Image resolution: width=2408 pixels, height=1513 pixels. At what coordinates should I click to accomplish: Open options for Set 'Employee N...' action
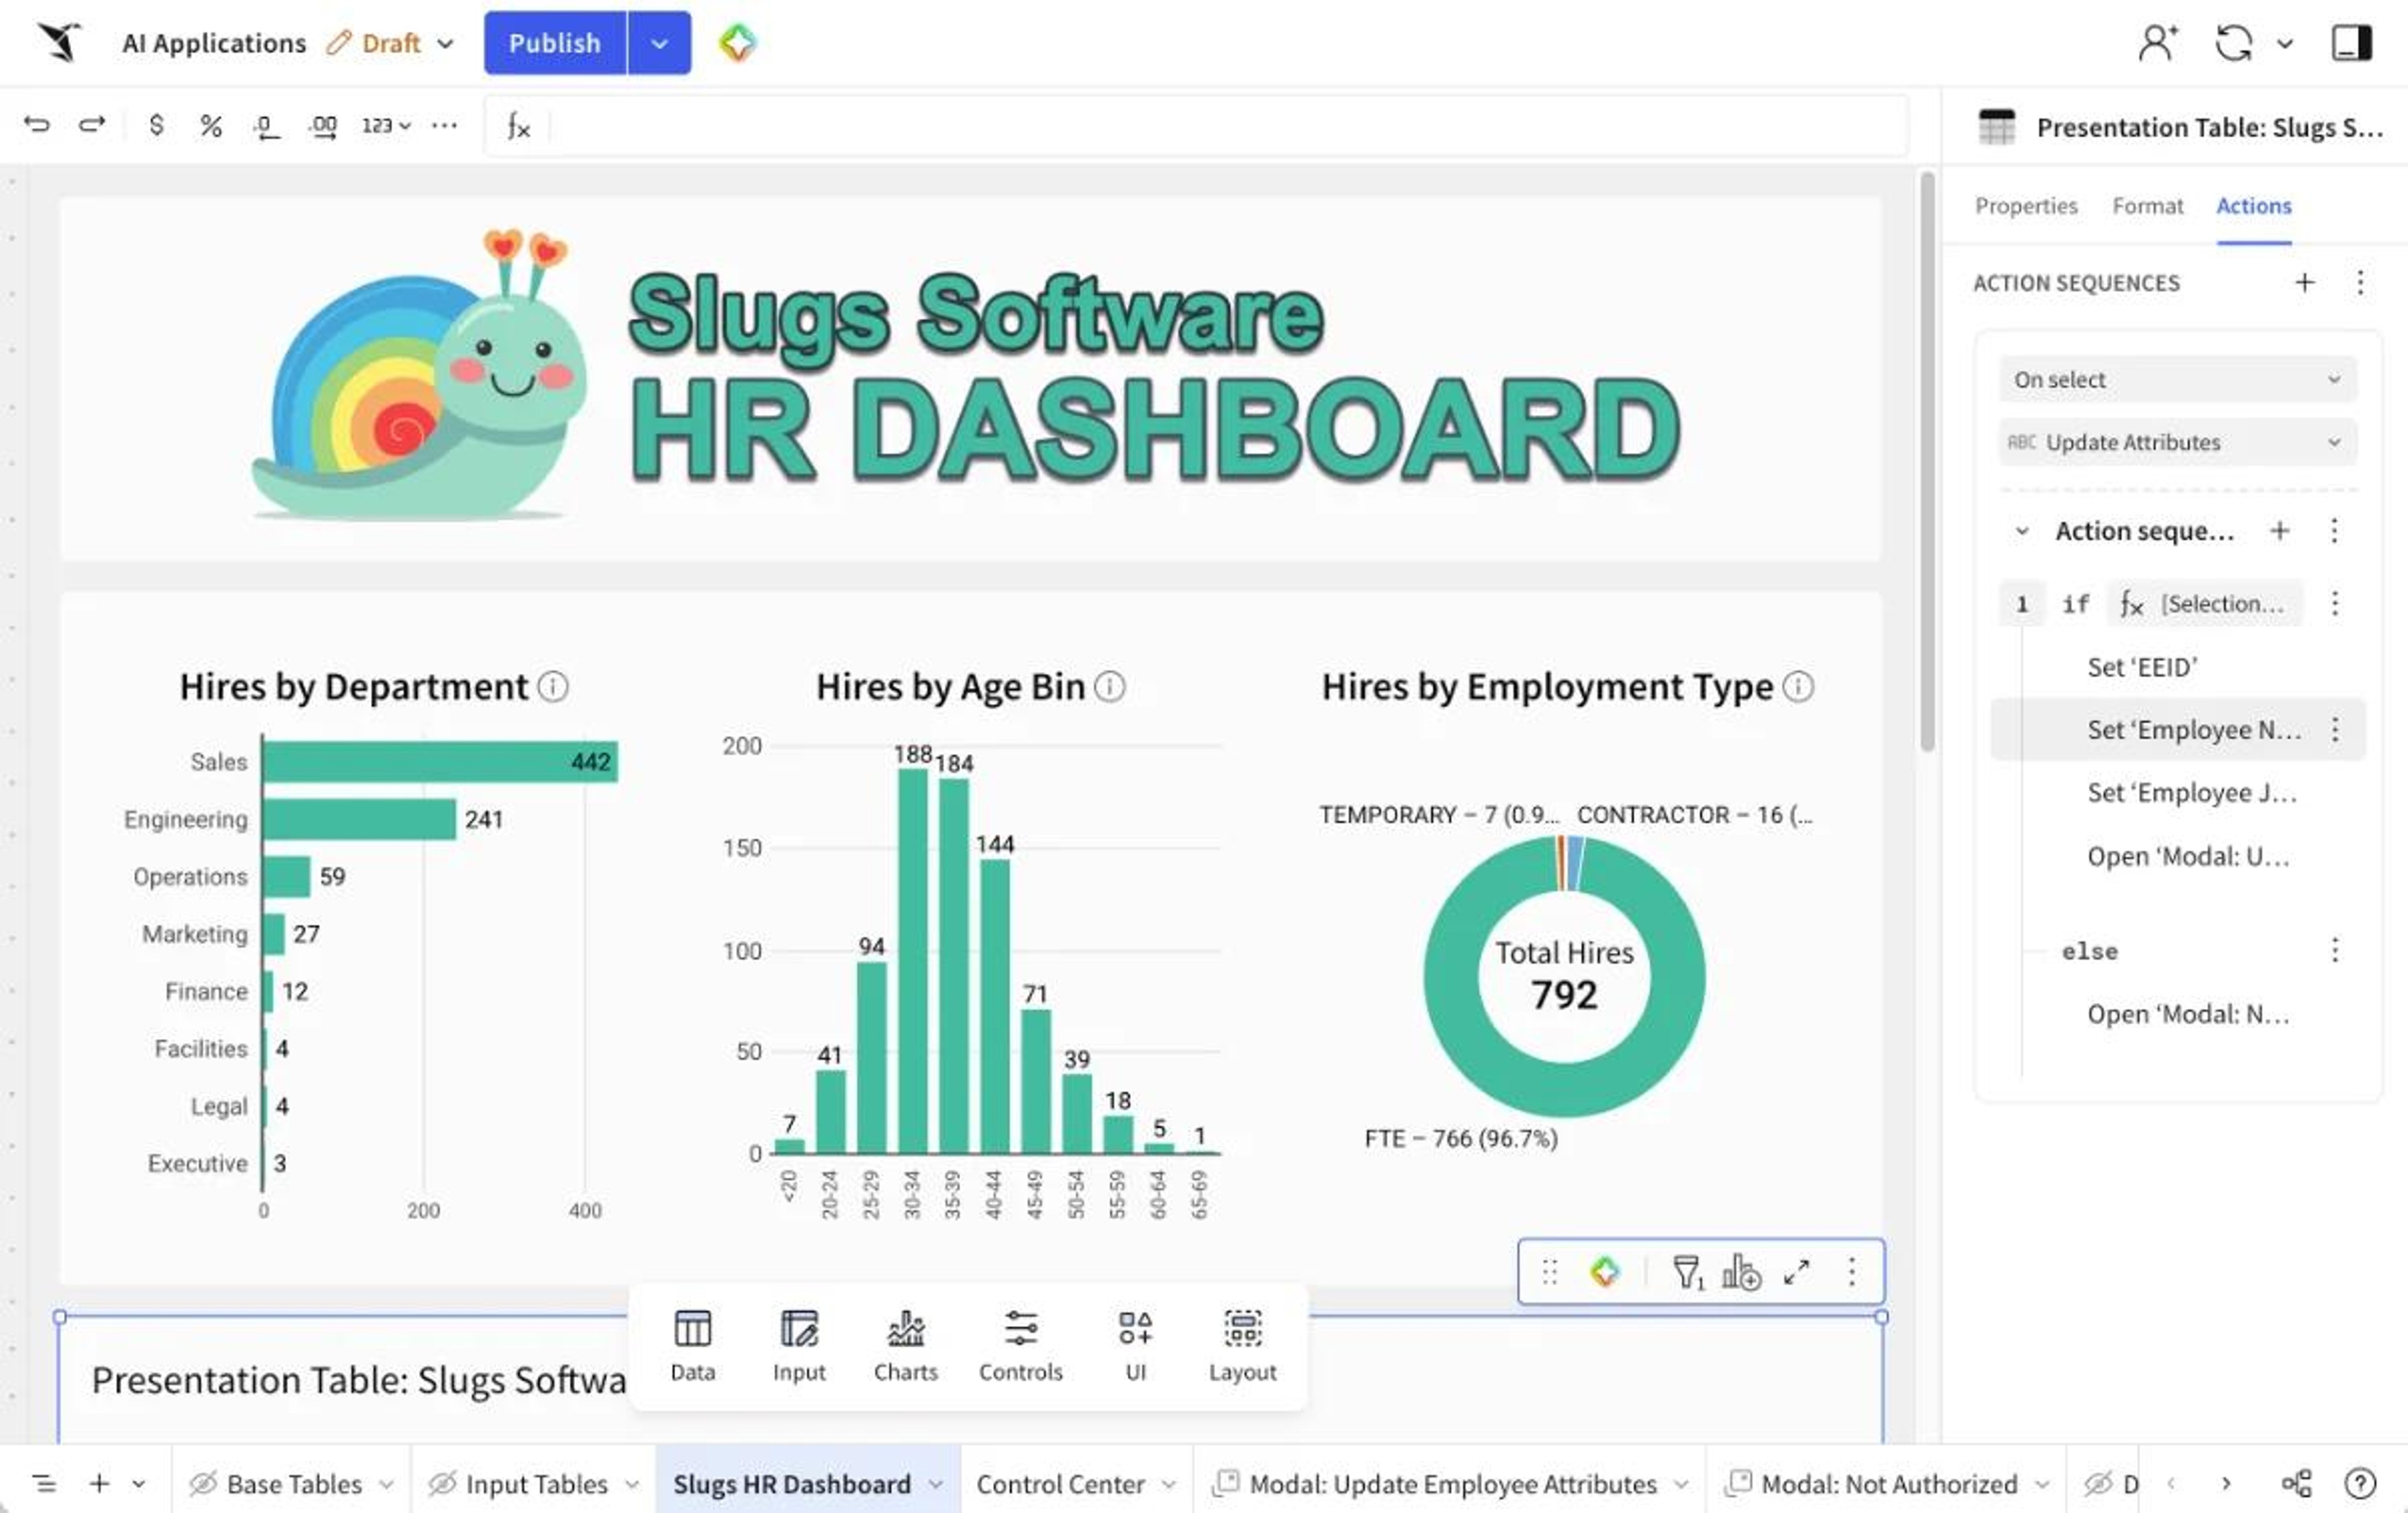(2335, 730)
